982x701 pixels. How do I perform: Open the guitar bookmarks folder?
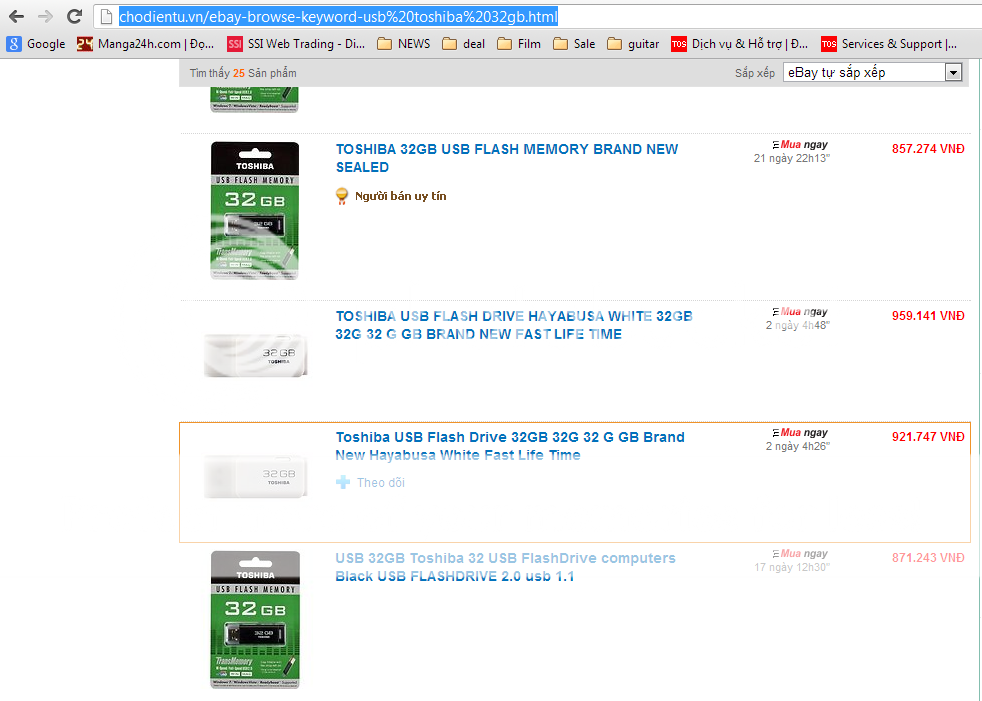(x=633, y=44)
